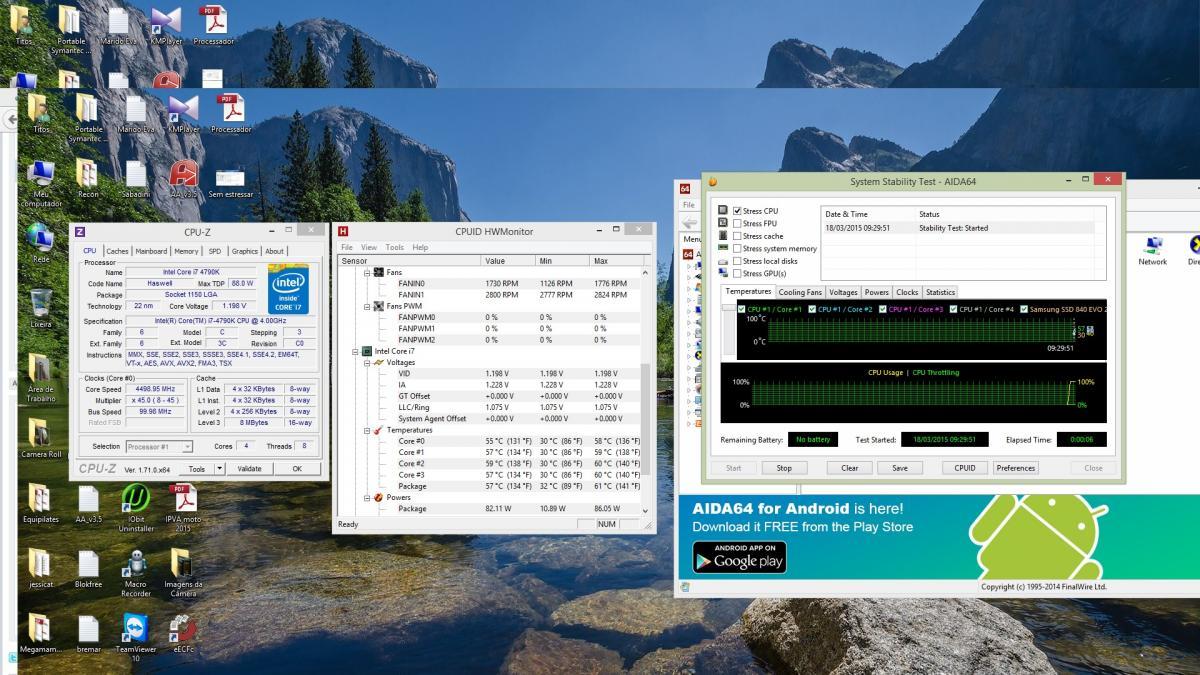Screen dimensions: 1200x675
Task: Open the Tools dropdown arrow in CPU-Z
Action: click(221, 468)
